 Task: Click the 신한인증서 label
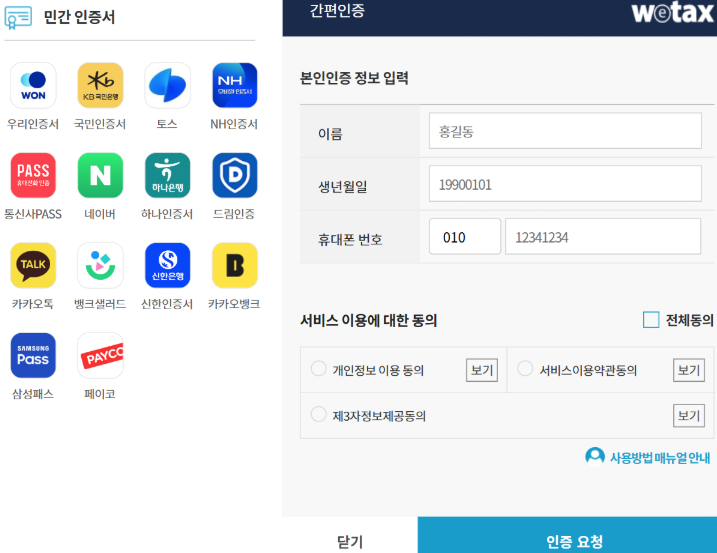[167, 304]
